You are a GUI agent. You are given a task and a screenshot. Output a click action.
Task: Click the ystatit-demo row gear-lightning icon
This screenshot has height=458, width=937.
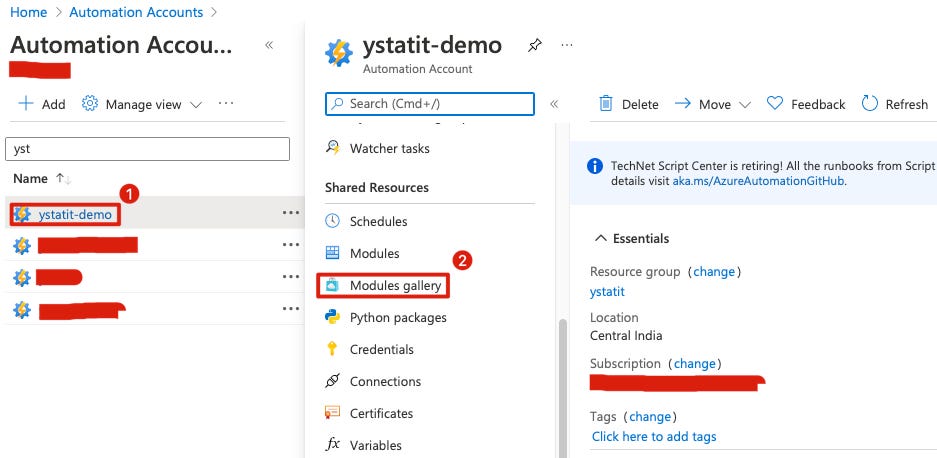(x=22, y=214)
